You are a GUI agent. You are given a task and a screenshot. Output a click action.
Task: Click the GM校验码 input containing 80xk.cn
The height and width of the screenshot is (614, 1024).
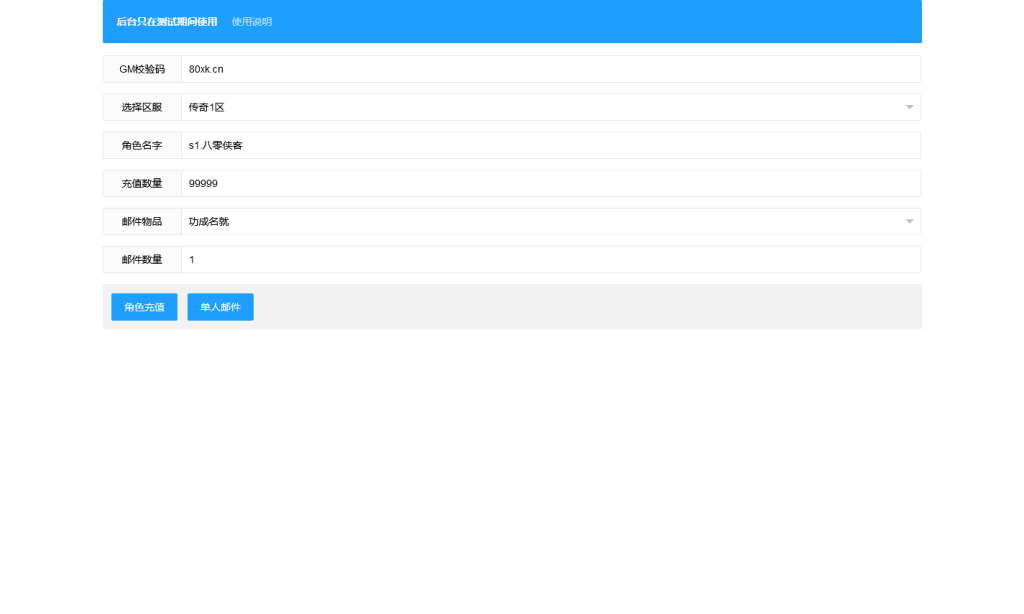click(x=550, y=69)
